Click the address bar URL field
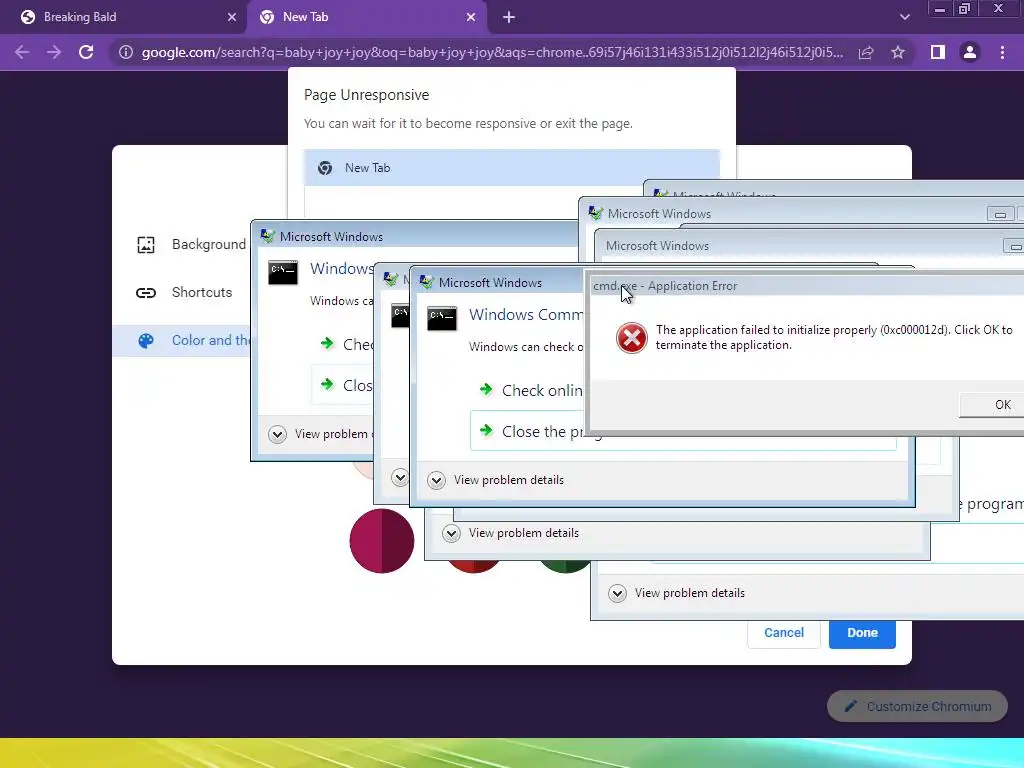This screenshot has height=768, width=1024. coord(492,52)
